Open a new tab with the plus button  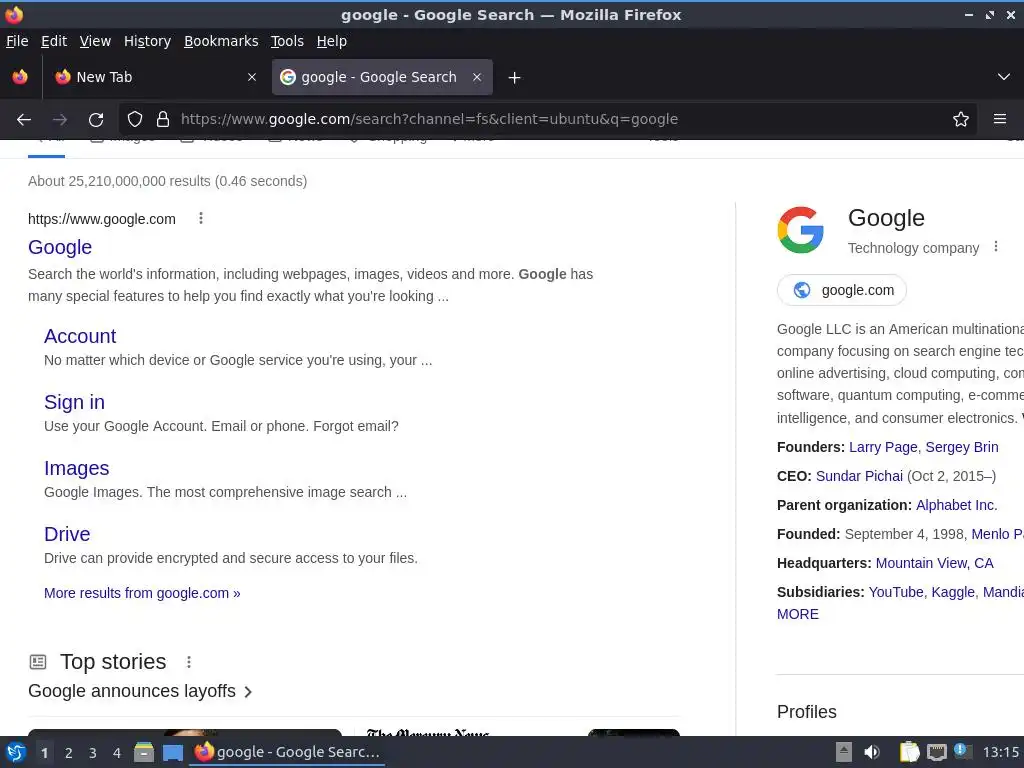pyautogui.click(x=515, y=78)
